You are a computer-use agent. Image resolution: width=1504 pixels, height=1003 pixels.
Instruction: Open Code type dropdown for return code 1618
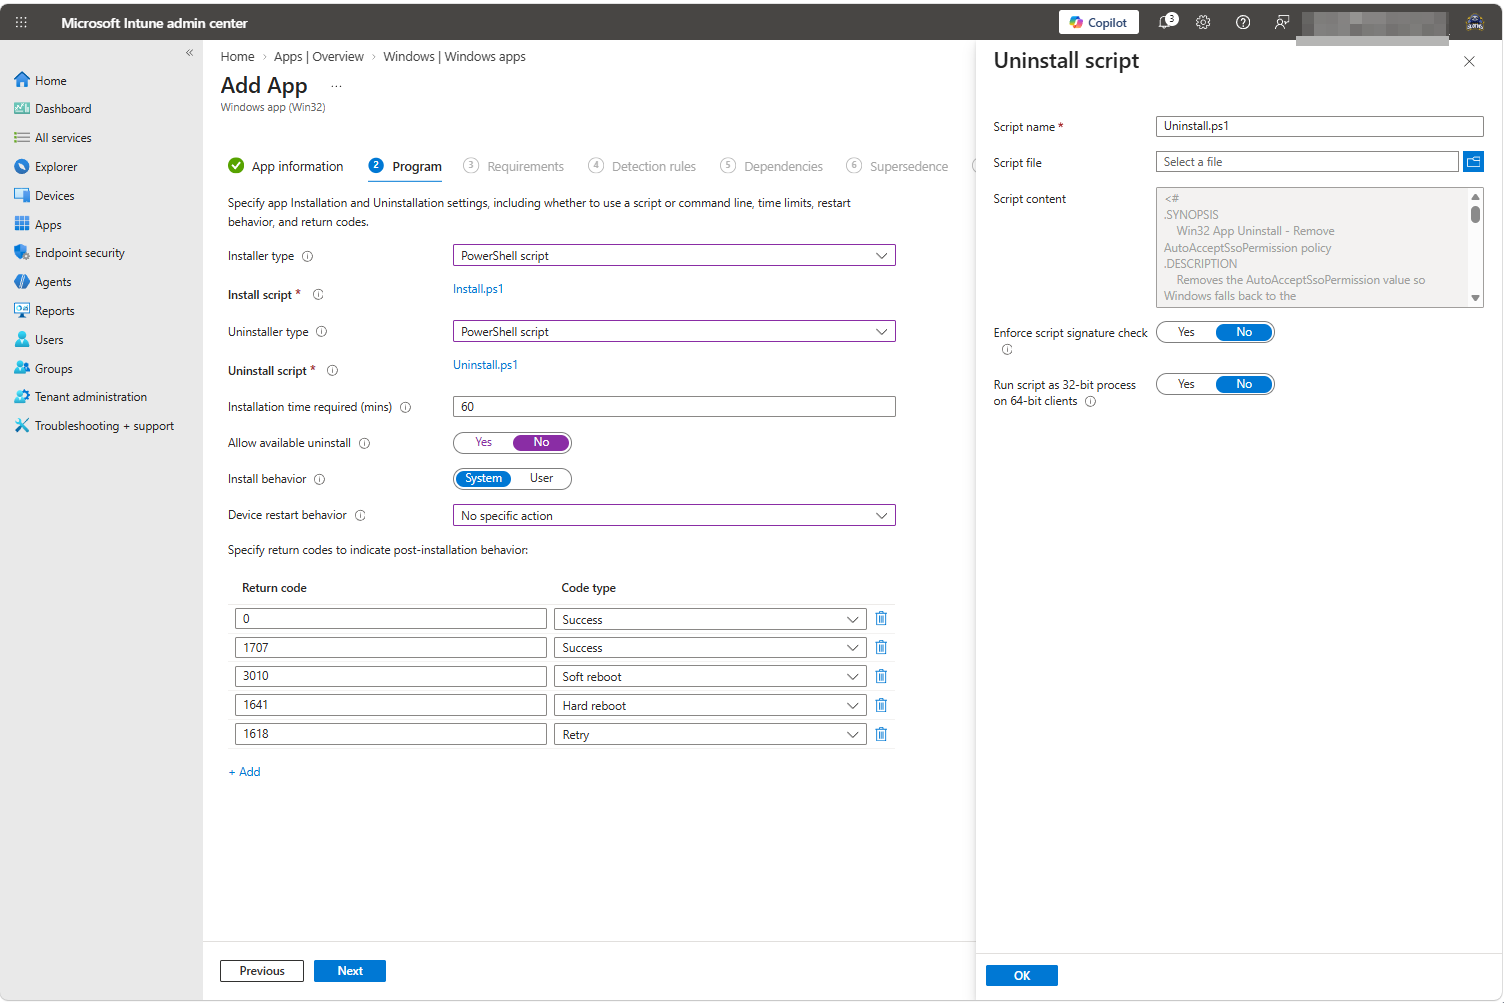(710, 735)
